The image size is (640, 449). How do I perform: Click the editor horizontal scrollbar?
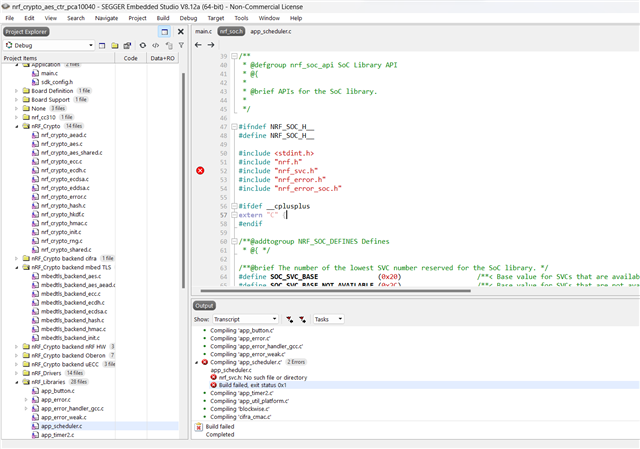point(336,291)
